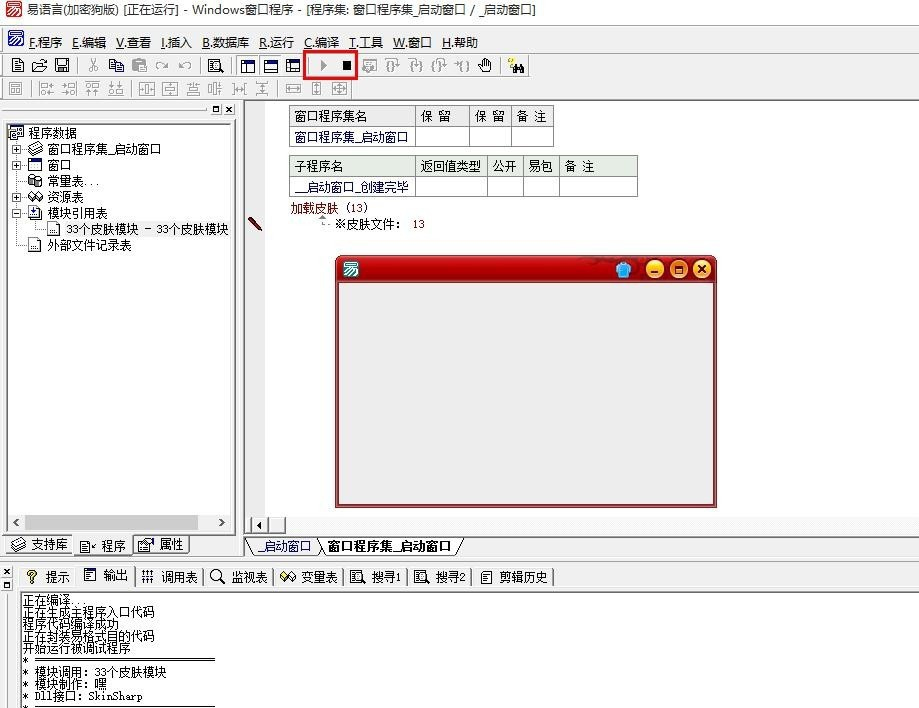
Task: Toggle the work-panel layout icon
Action: 248,66
